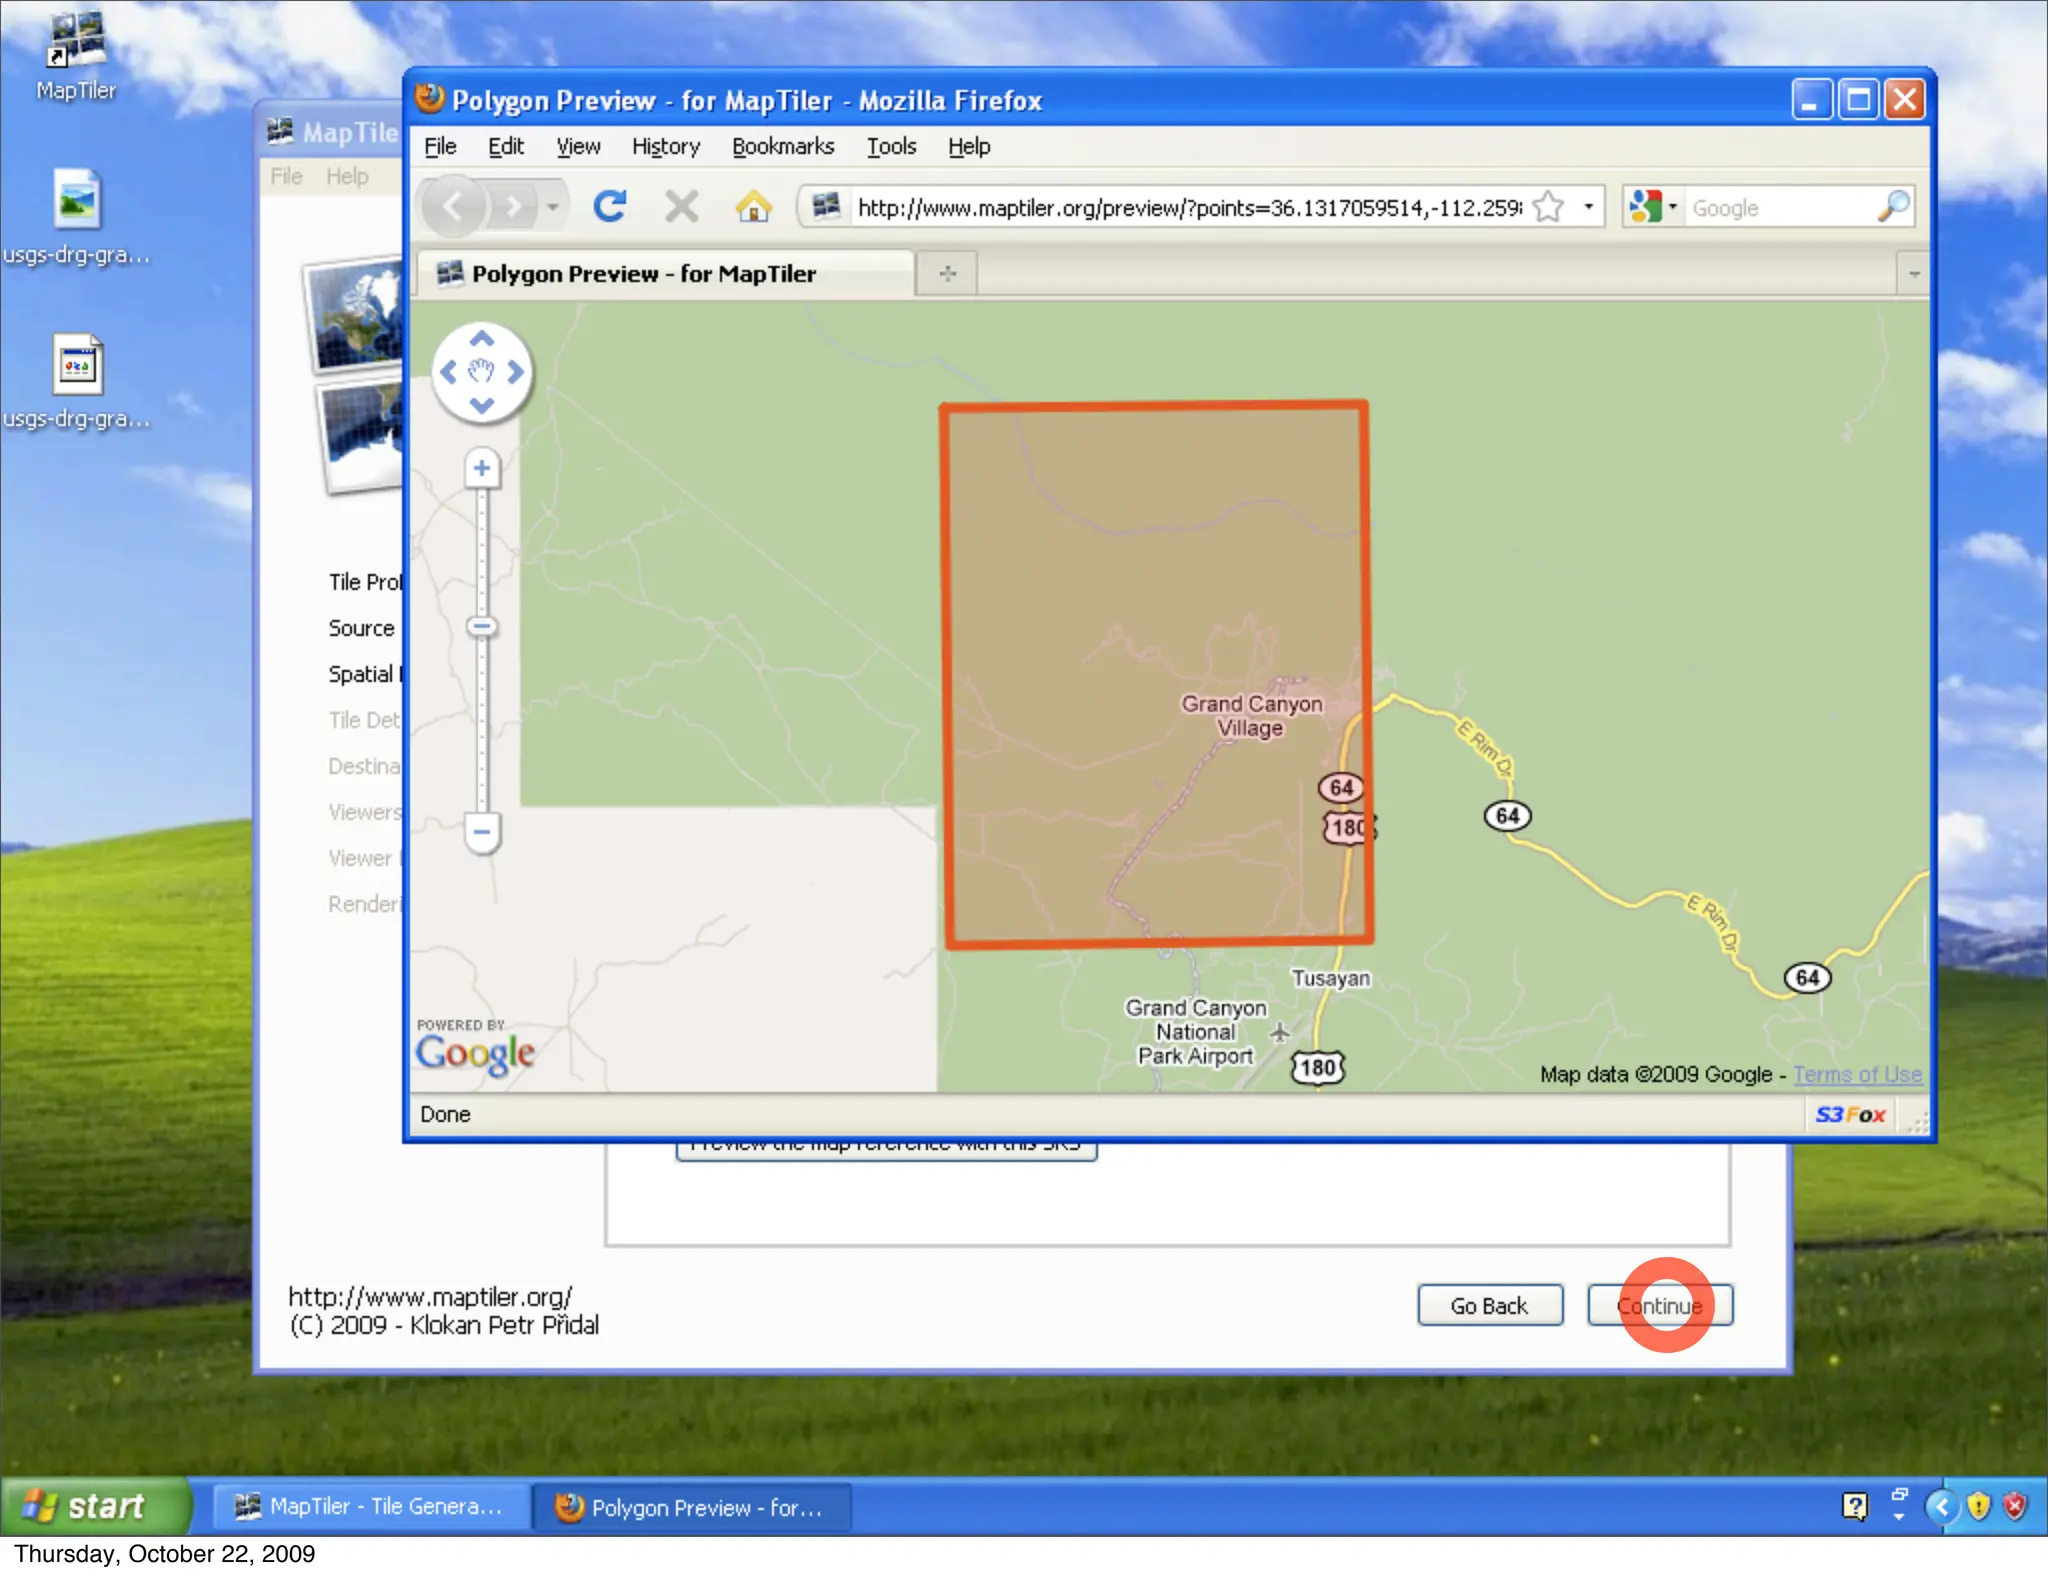Pan map up with north arrow
Image resolution: width=2048 pixels, height=1576 pixels.
tap(481, 339)
